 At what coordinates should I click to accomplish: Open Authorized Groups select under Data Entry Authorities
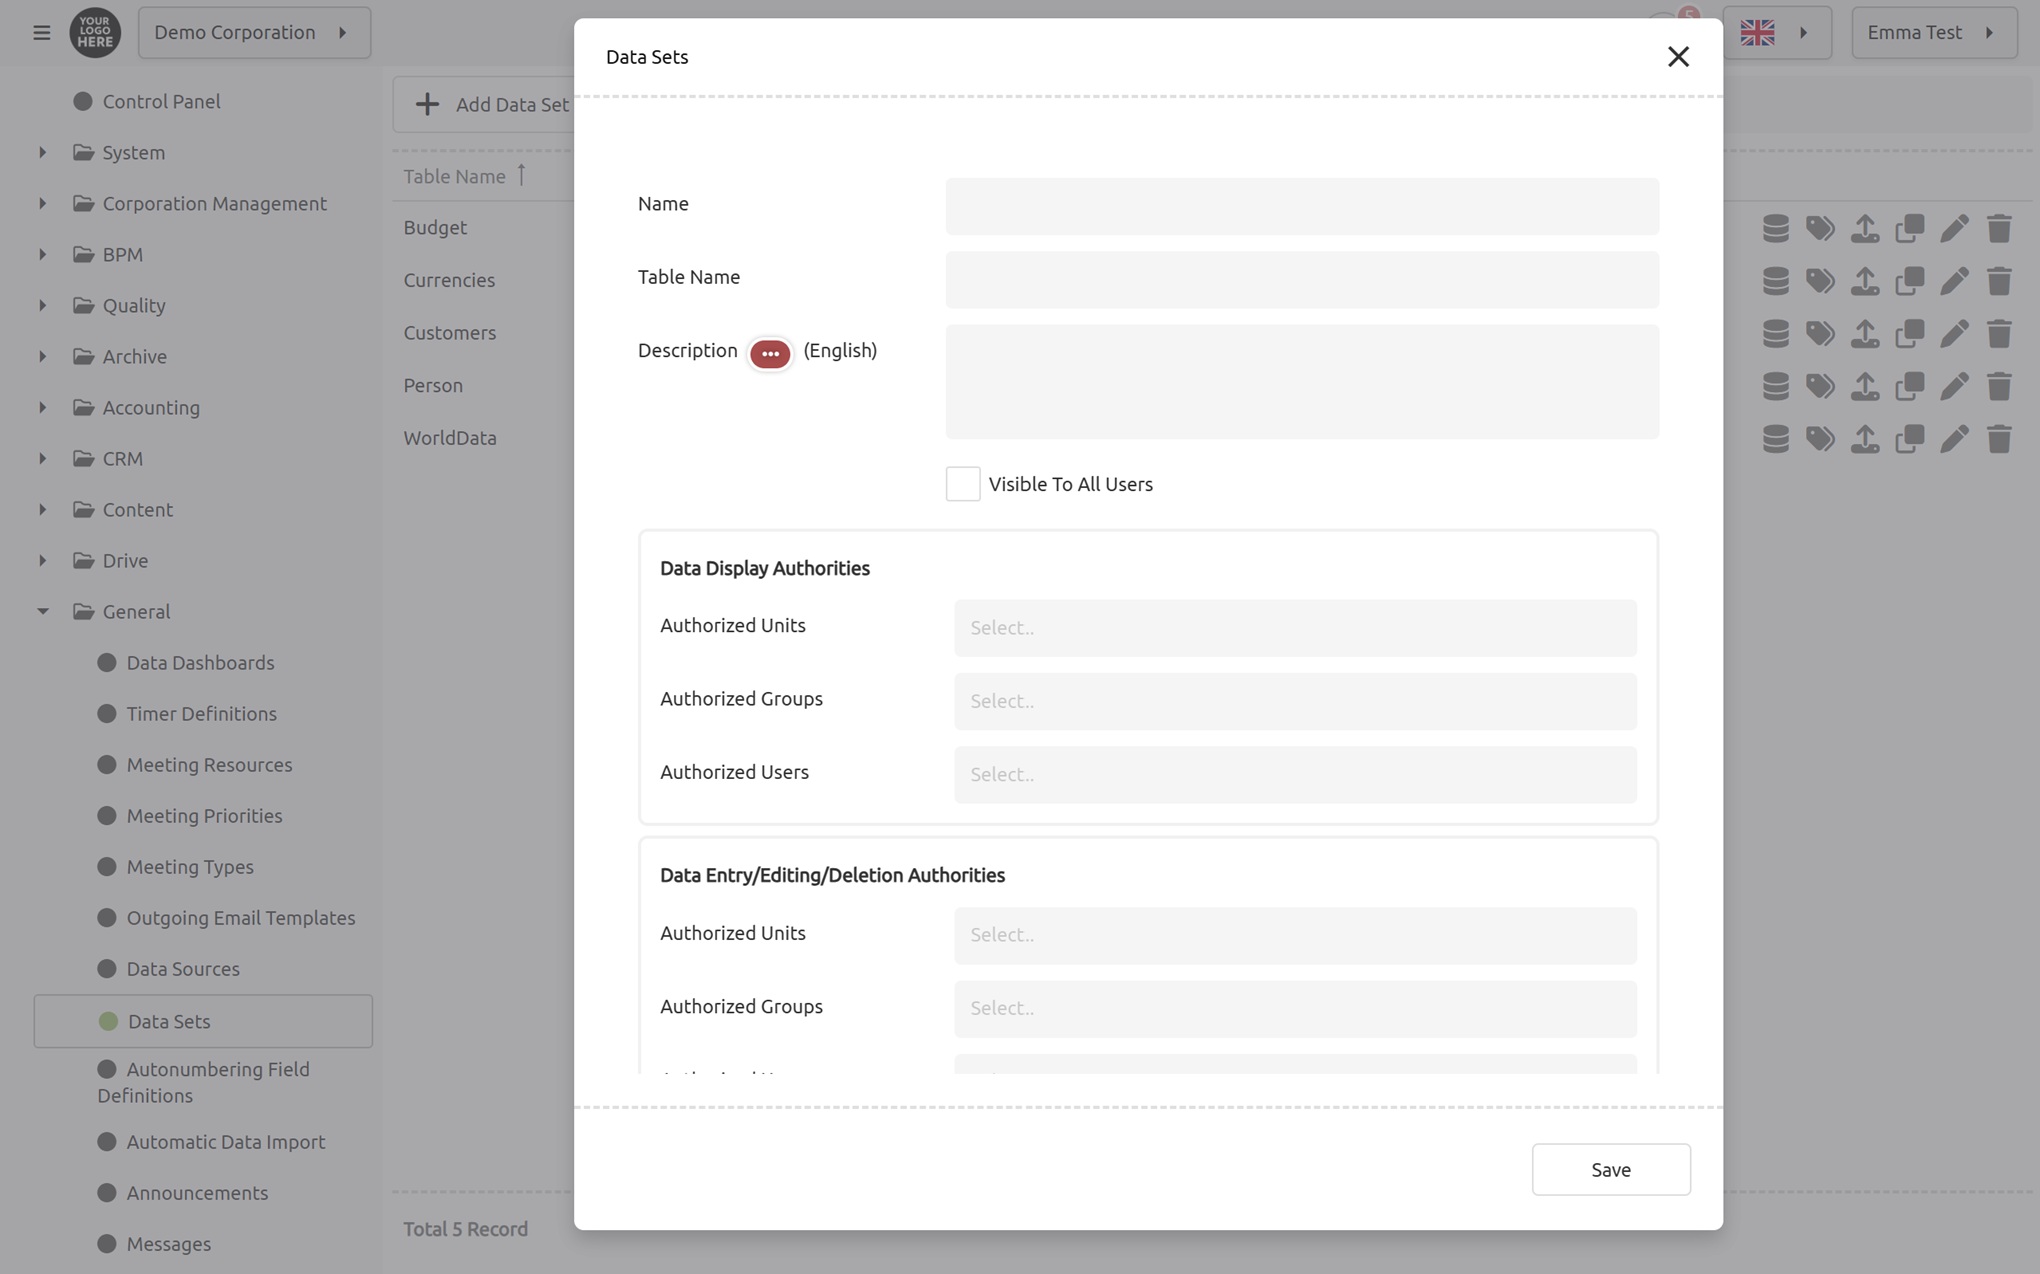point(1295,1008)
